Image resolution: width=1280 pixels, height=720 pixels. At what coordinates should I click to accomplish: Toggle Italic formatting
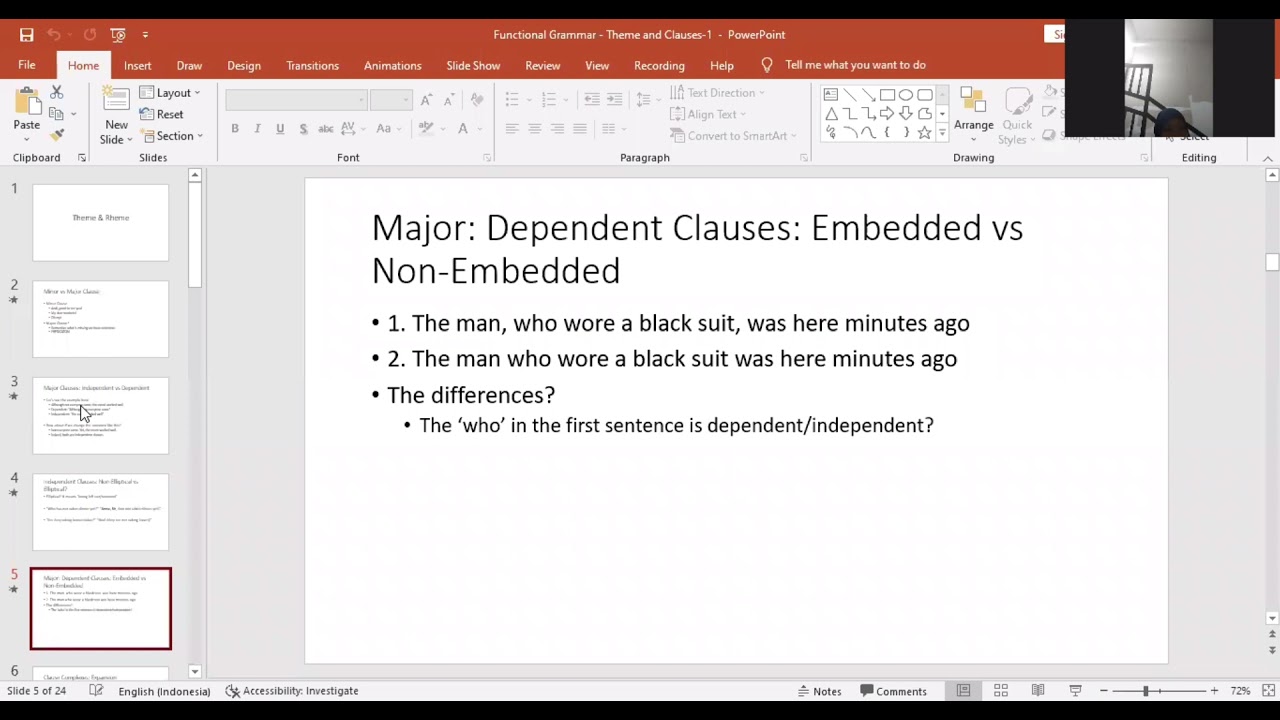[257, 129]
